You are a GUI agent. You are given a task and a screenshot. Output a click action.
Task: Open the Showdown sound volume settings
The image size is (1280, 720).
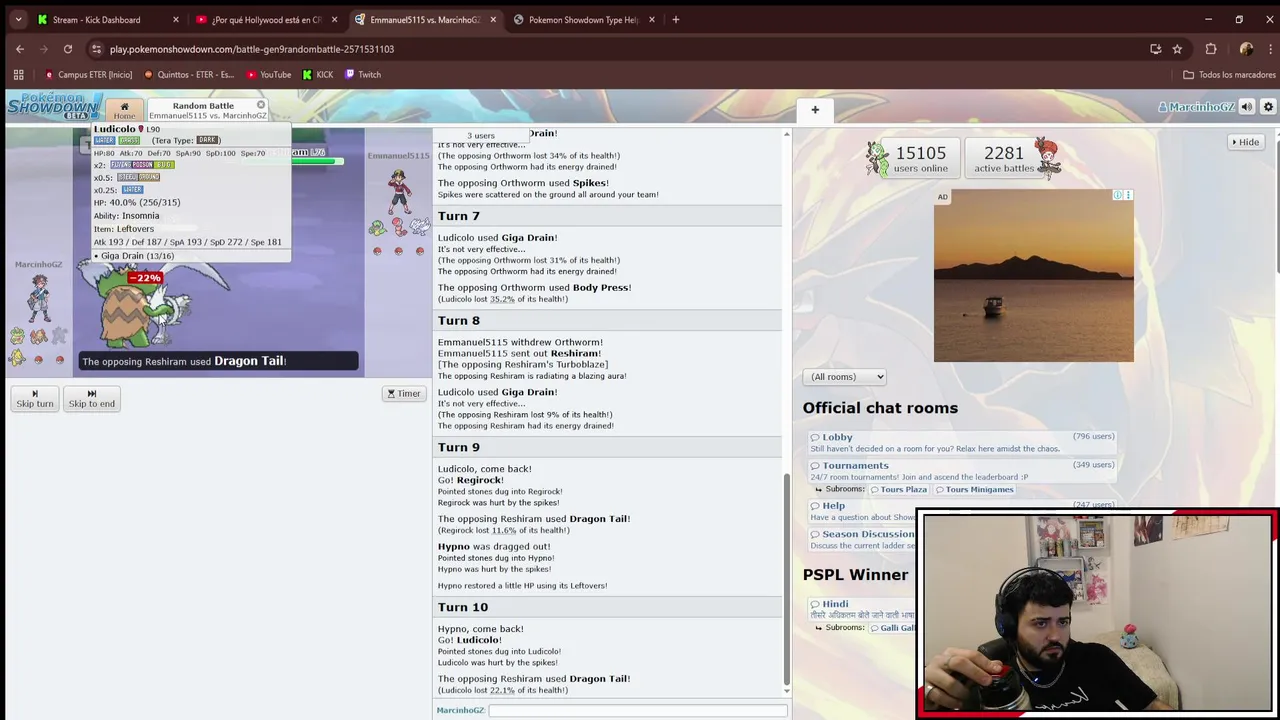[x=1247, y=107]
